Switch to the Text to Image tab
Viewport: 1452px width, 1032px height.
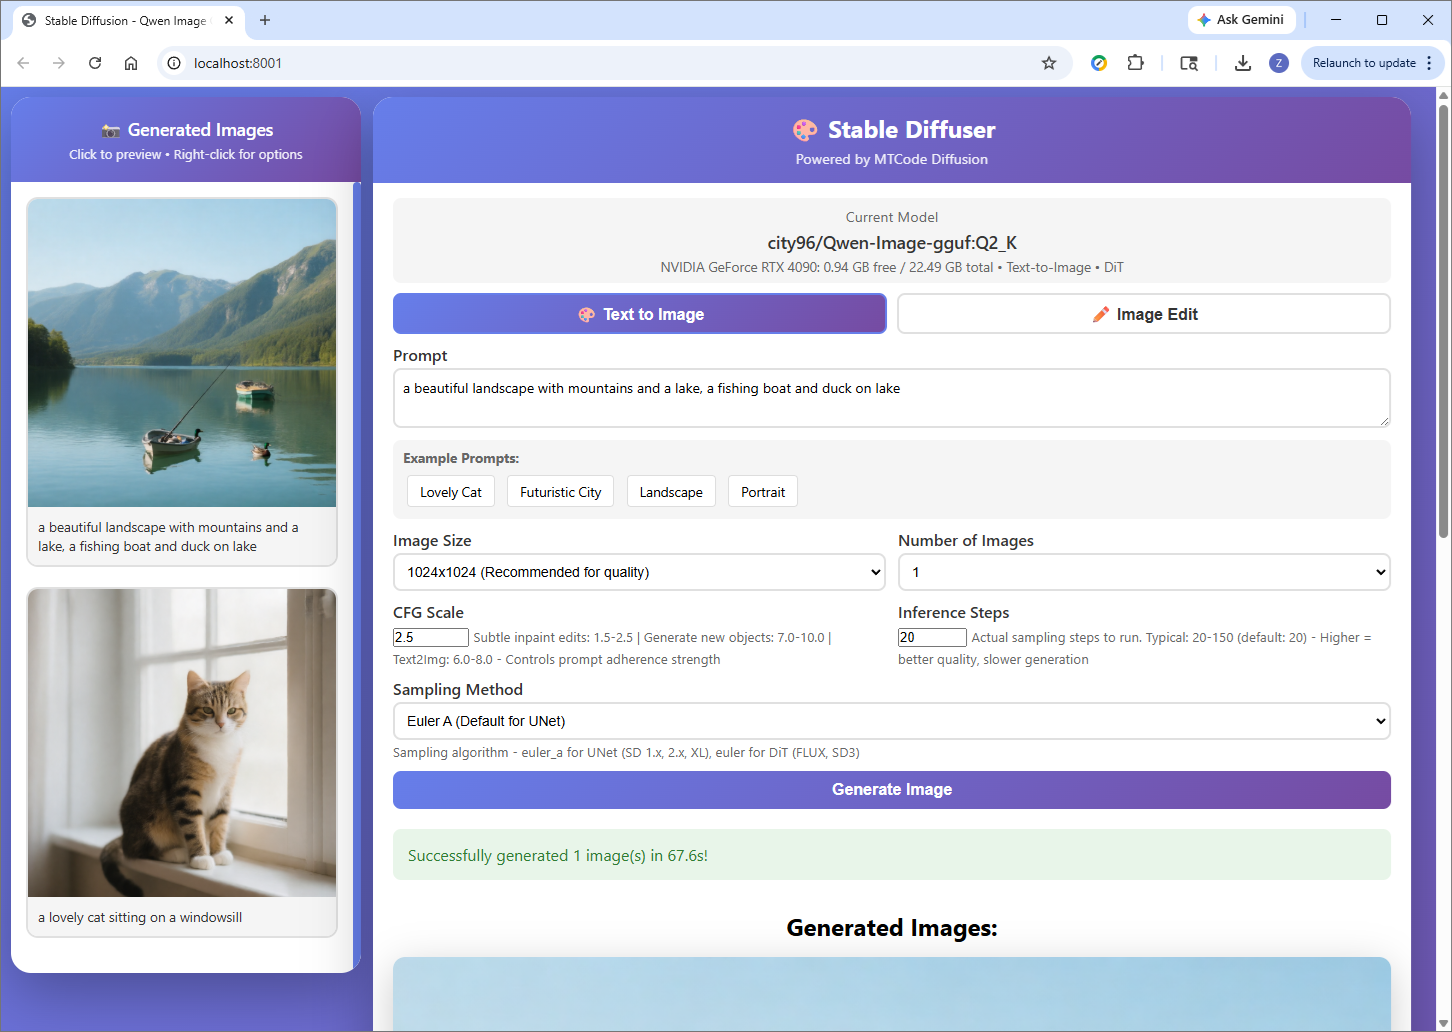[x=640, y=314]
